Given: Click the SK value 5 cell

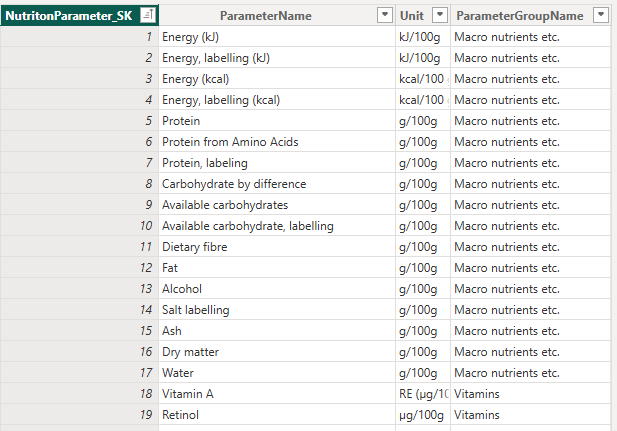Looking at the screenshot, I should pyautogui.click(x=79, y=121).
